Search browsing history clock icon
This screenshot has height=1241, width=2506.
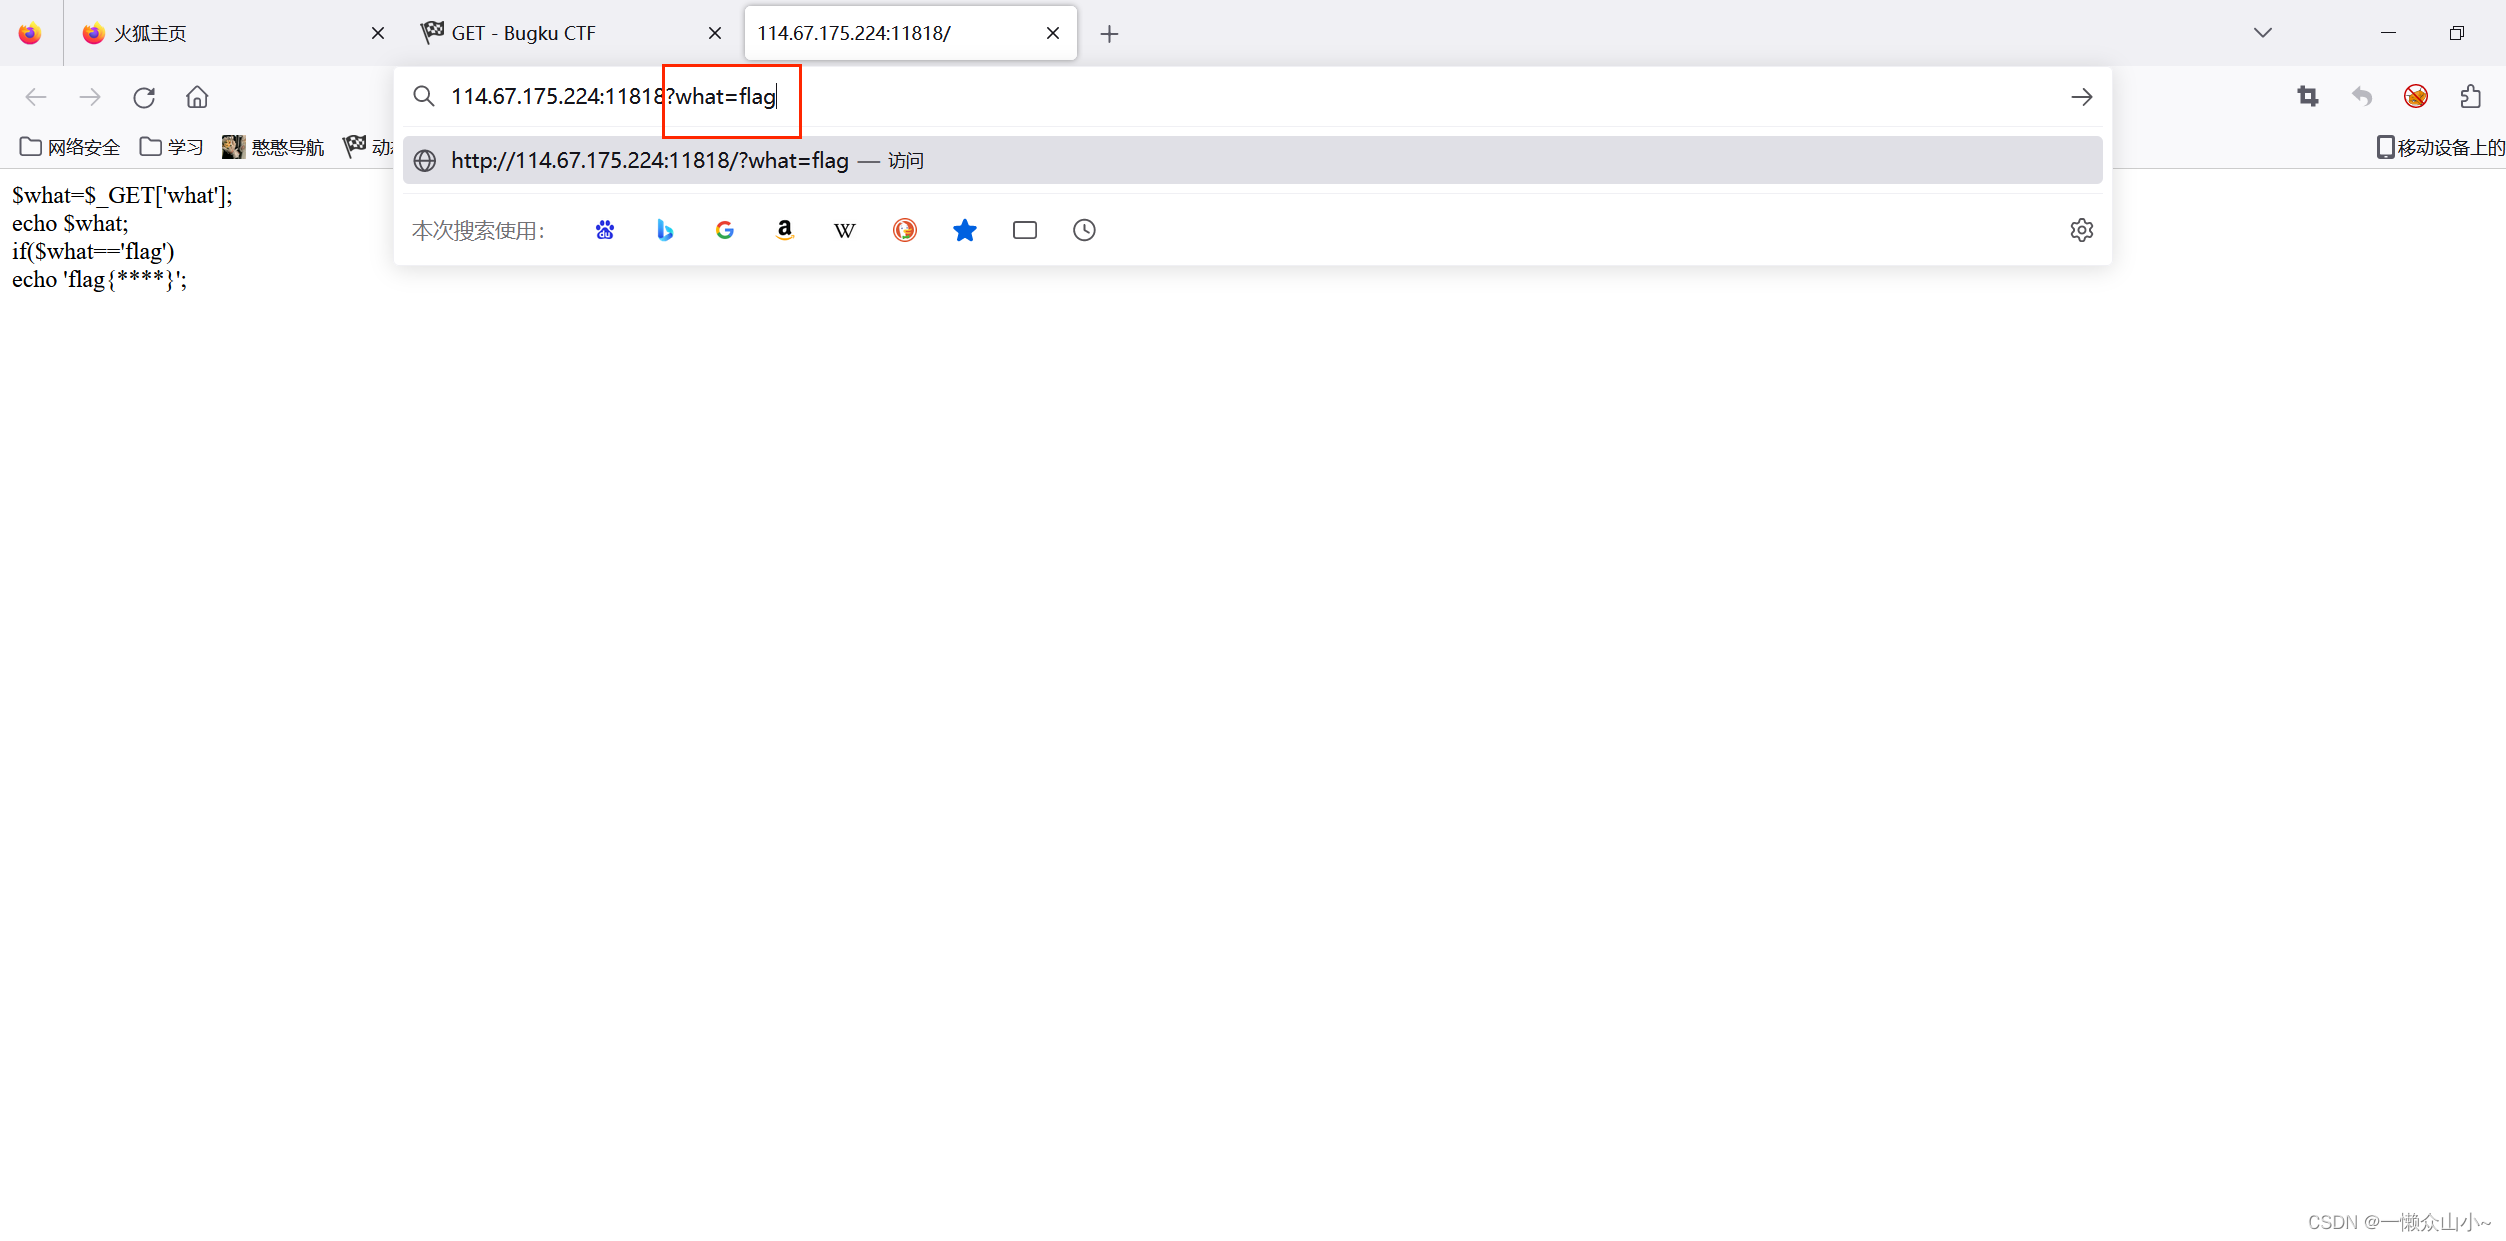coord(1085,231)
